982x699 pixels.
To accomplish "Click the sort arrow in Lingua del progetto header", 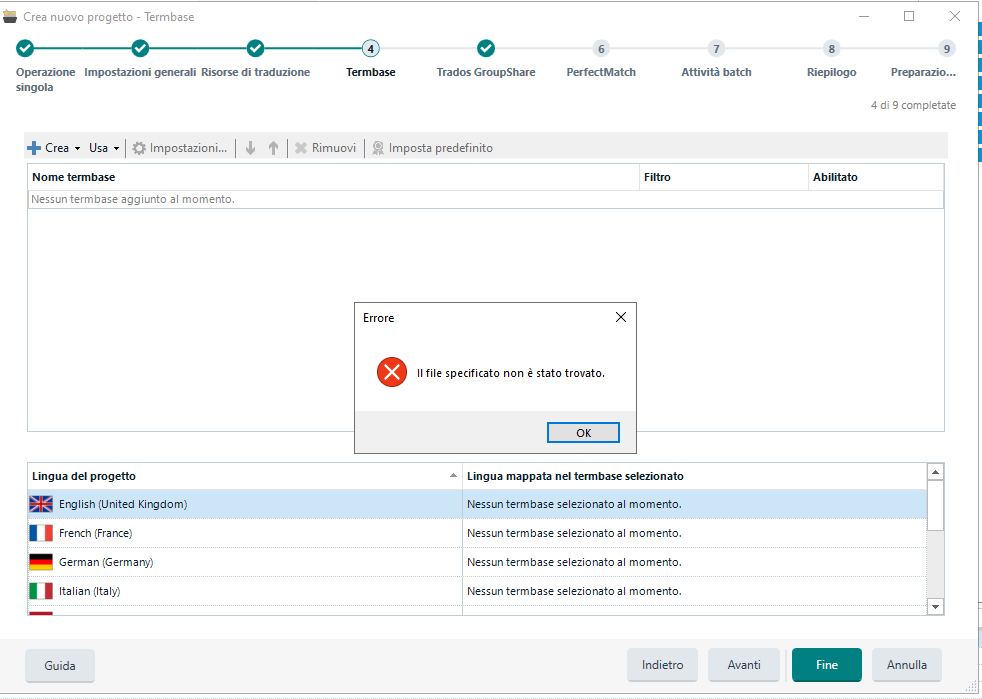I will coord(453,475).
